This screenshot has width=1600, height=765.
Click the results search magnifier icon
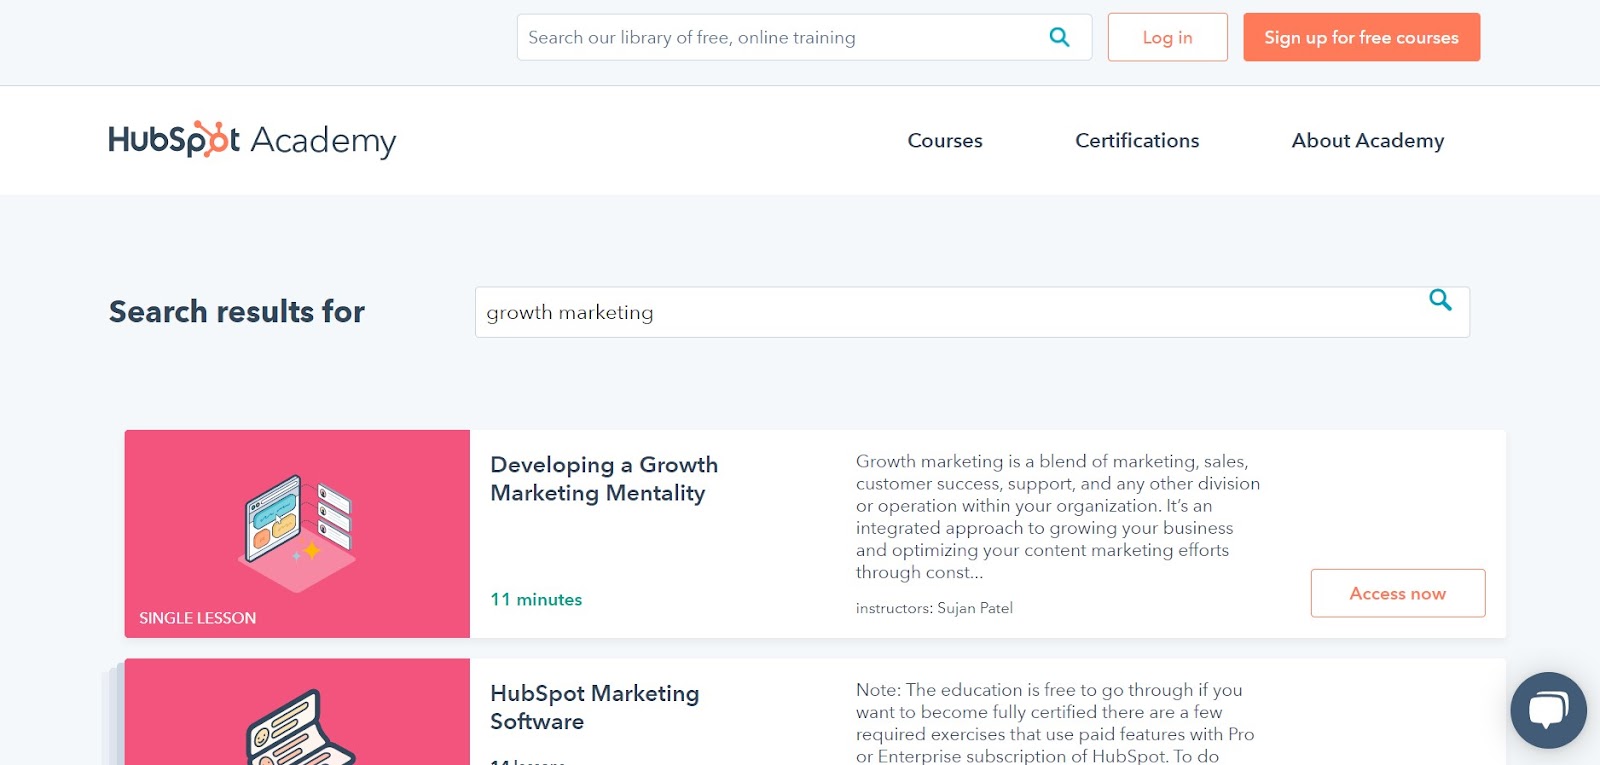point(1440,300)
